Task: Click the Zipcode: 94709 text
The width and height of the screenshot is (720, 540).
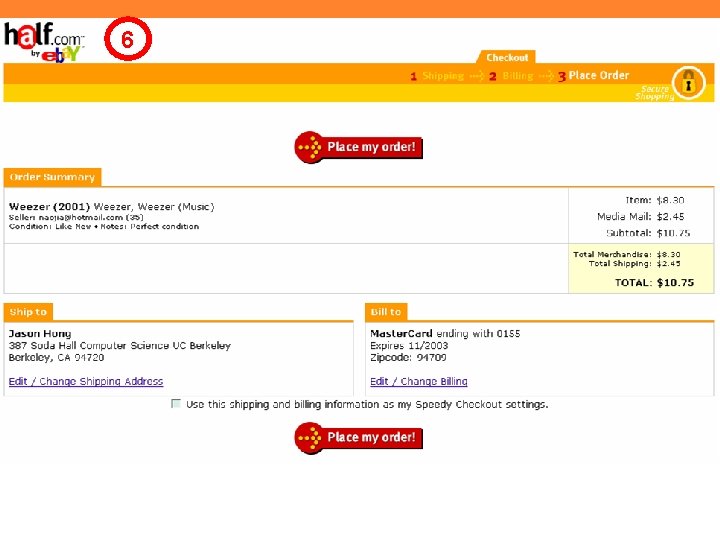Action: click(408, 357)
